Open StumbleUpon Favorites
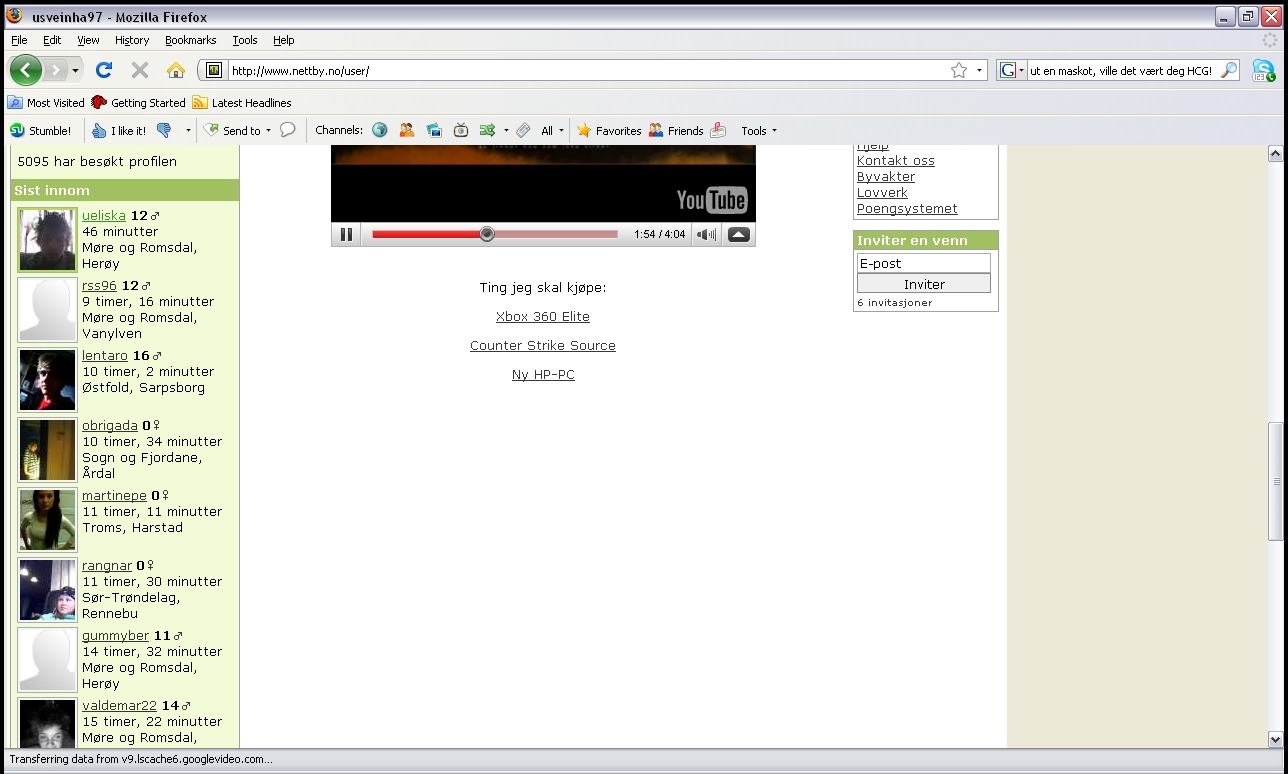Viewport: 1288px width, 774px height. click(609, 130)
